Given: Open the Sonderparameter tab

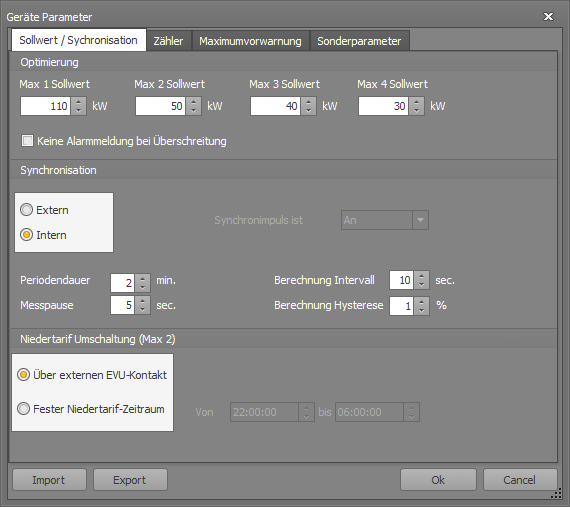Looking at the screenshot, I should click(360, 41).
